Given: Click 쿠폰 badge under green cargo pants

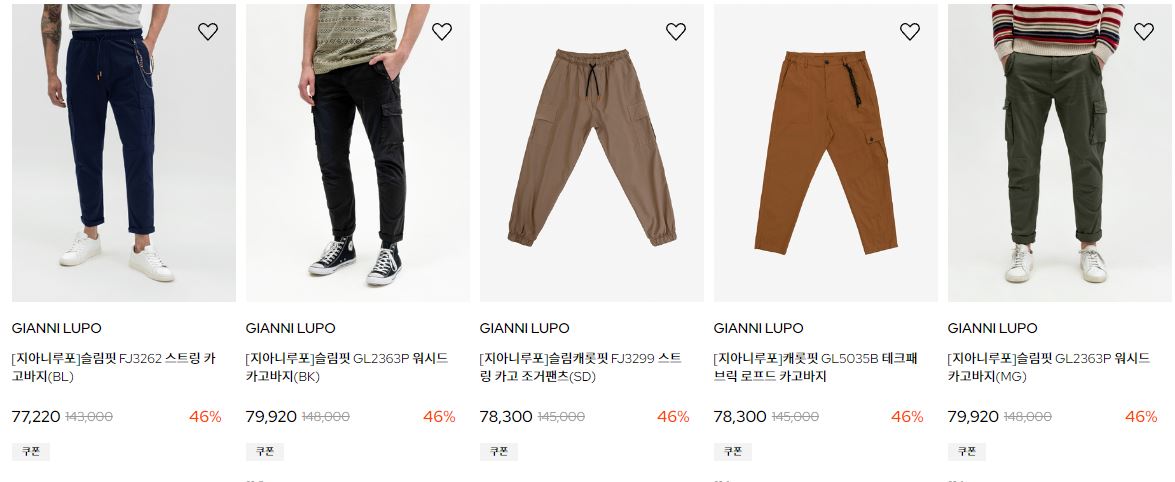Looking at the screenshot, I should coord(966,451).
